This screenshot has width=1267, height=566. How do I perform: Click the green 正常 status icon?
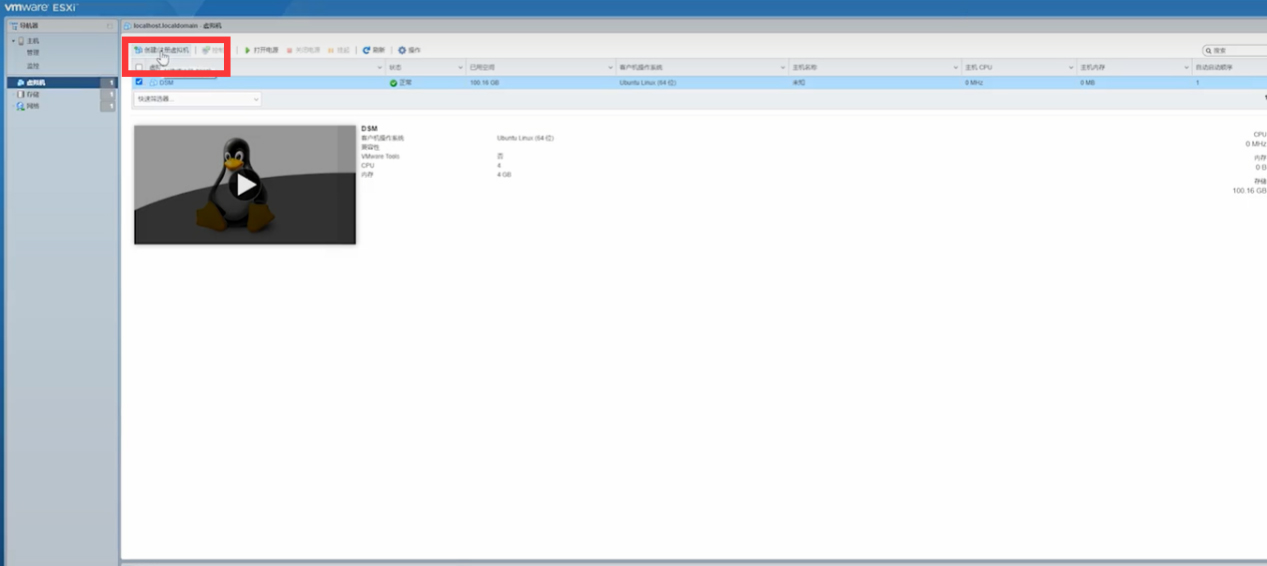pos(393,83)
